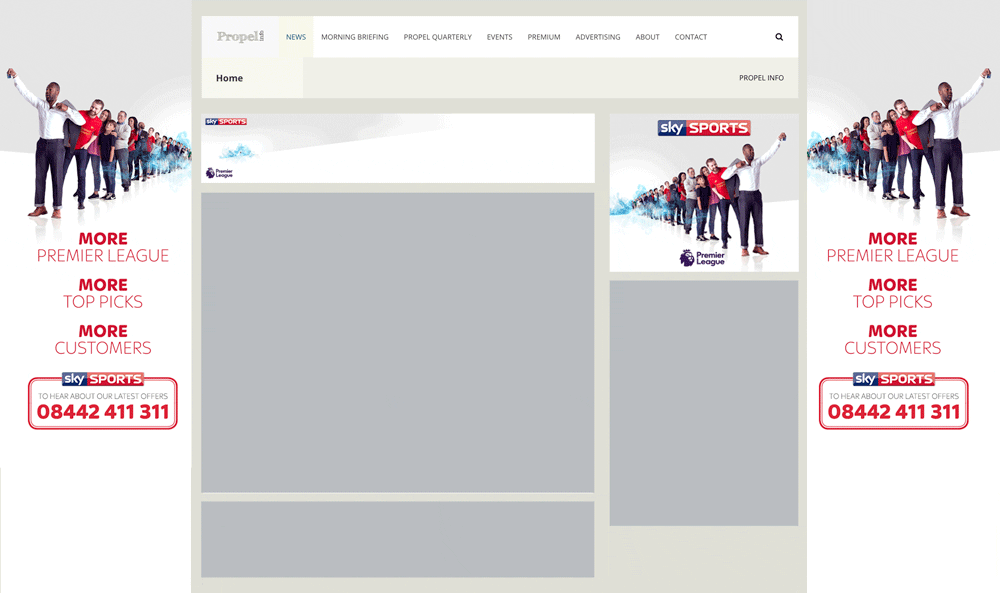This screenshot has width=1000, height=593.
Task: Go to Morning Briefing
Action: (355, 37)
